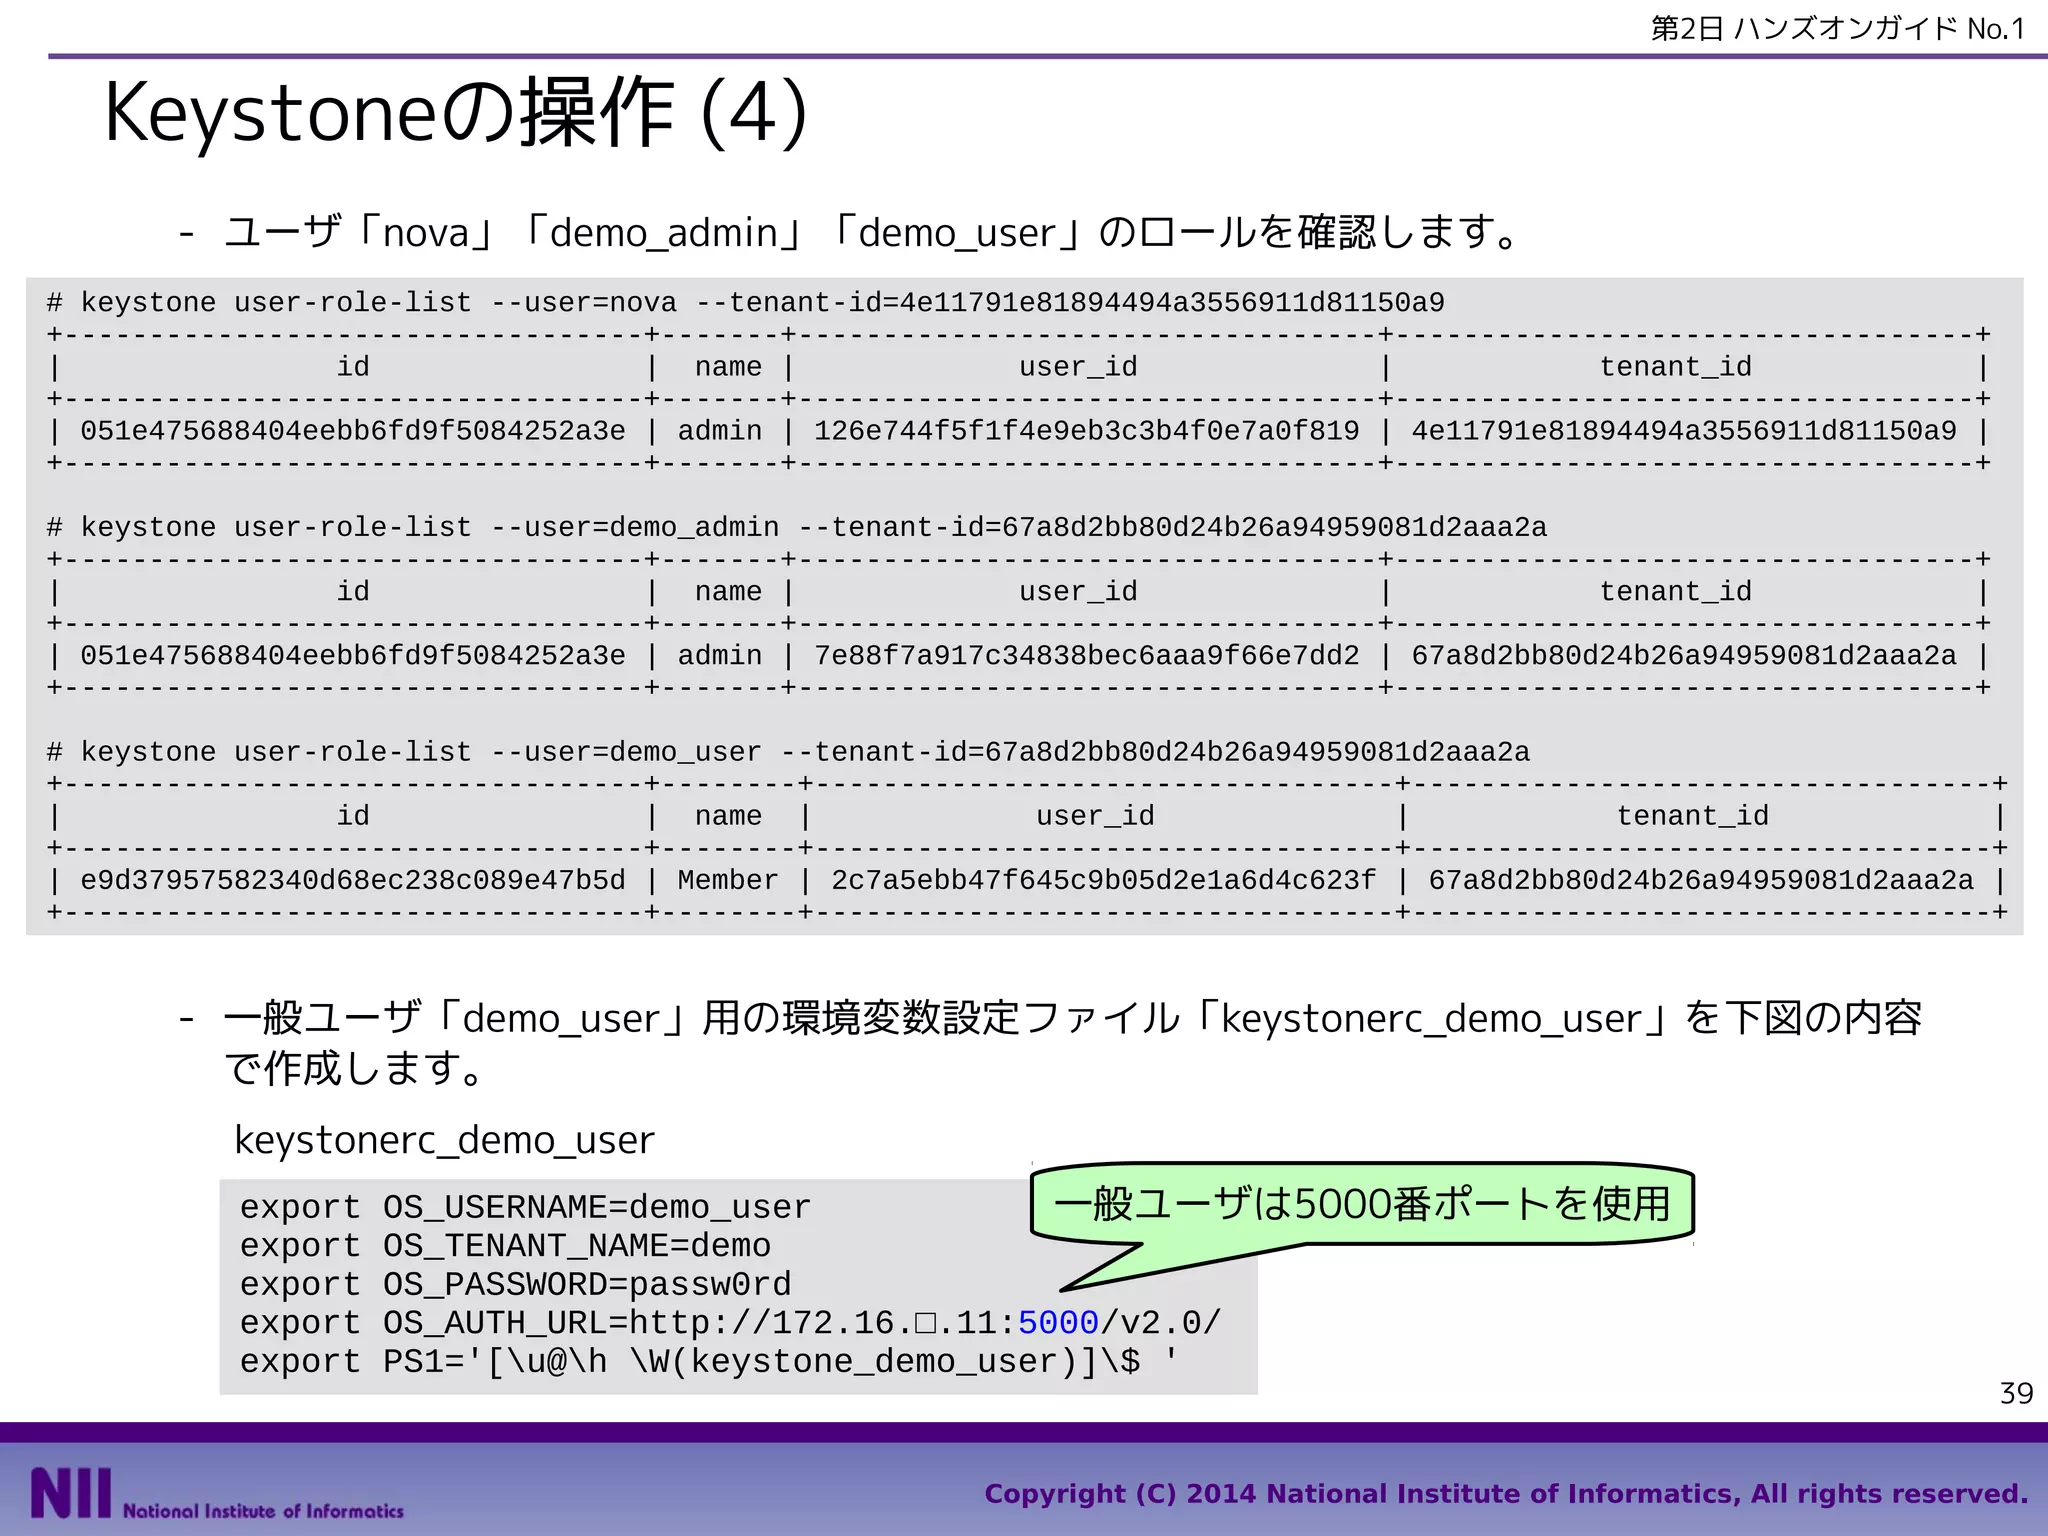Viewport: 2048px width, 1536px height.
Task: Click line 'export OS_PASSWORD=passw0rd'
Action: (x=515, y=1285)
